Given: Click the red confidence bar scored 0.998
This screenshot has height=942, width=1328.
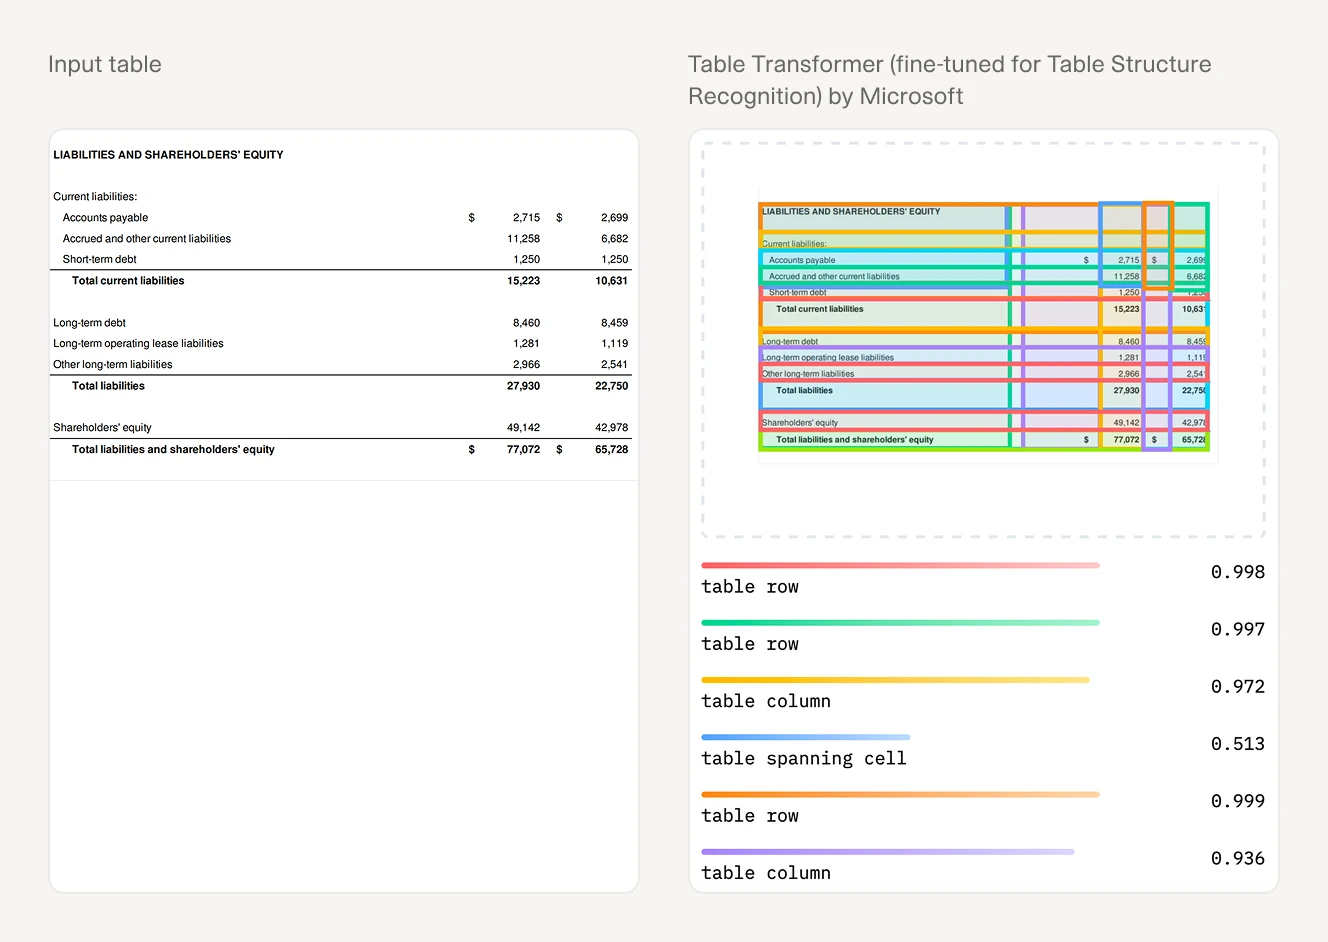Looking at the screenshot, I should point(900,565).
